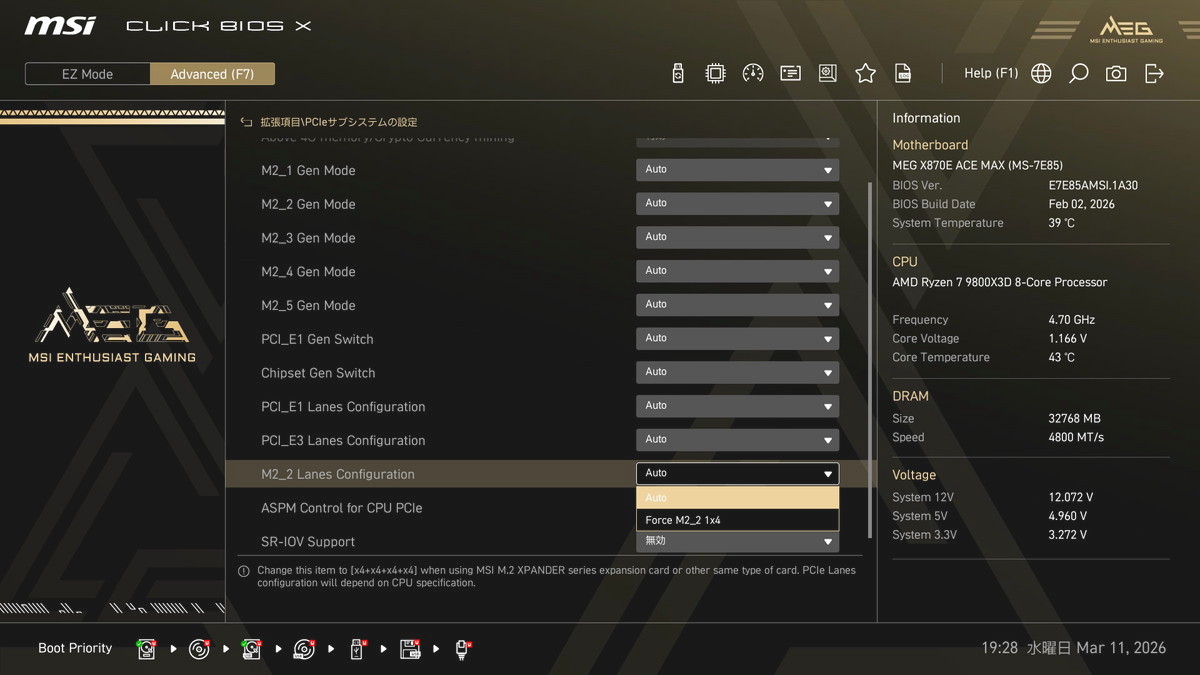Open the LOG file icon
Screen dimensions: 1200x675
click(903, 73)
